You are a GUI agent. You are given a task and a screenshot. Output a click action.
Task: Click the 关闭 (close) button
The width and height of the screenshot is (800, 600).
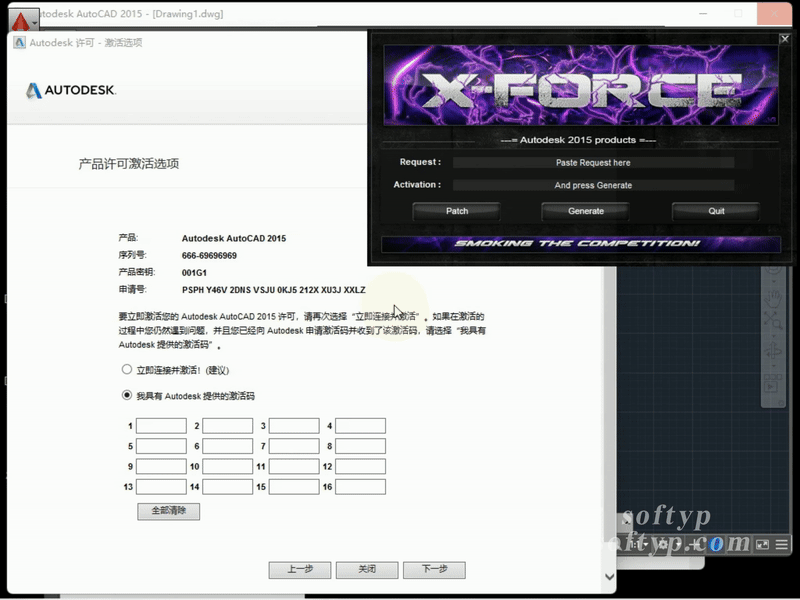coord(367,569)
